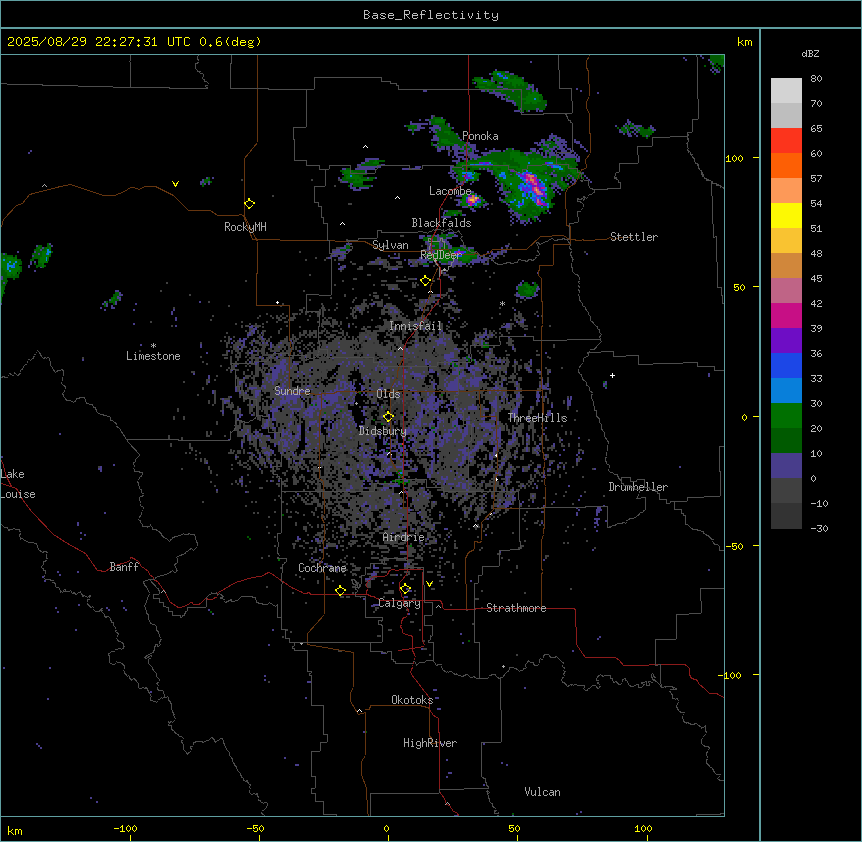862x842 pixels.
Task: Click the Didsbury label
Action: pyautogui.click(x=383, y=431)
